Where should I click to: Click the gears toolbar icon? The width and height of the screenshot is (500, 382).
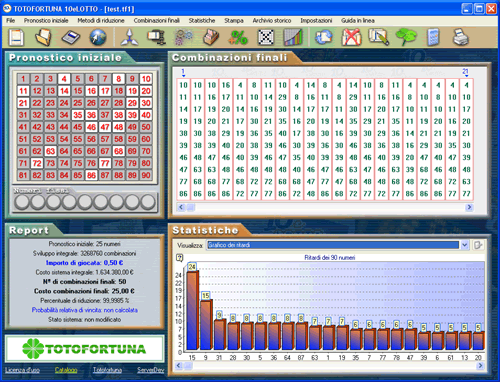pos(184,37)
